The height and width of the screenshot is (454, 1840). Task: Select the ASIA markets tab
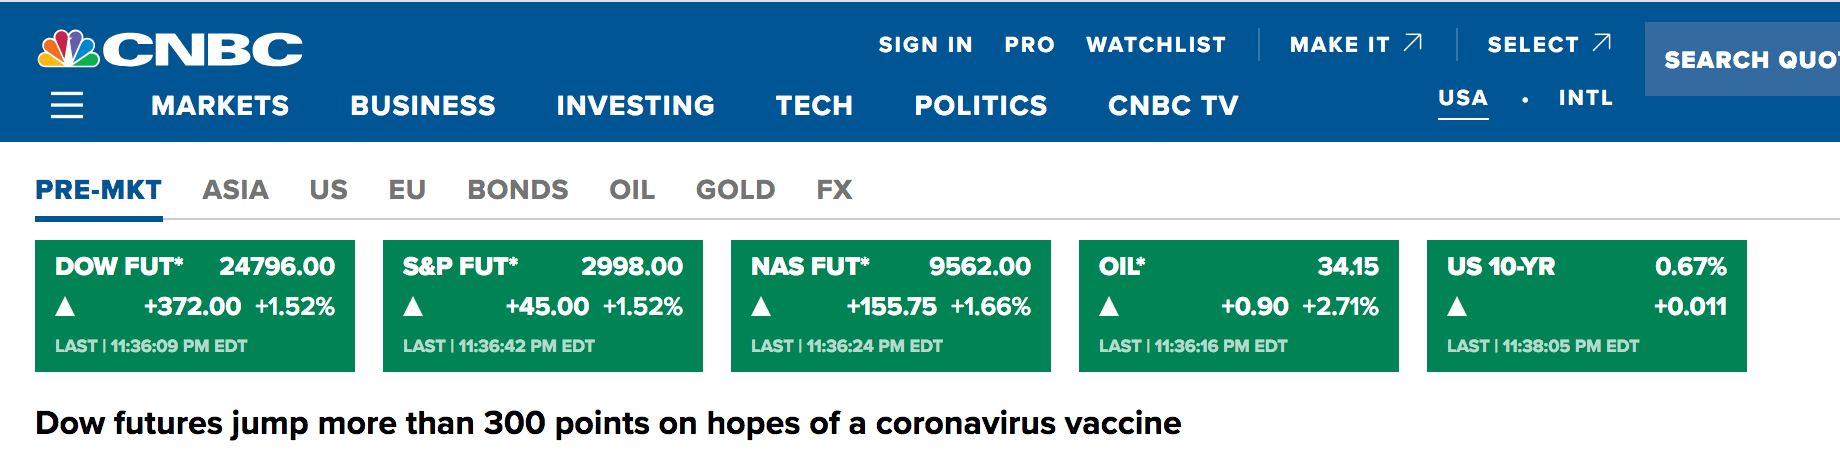pos(235,190)
